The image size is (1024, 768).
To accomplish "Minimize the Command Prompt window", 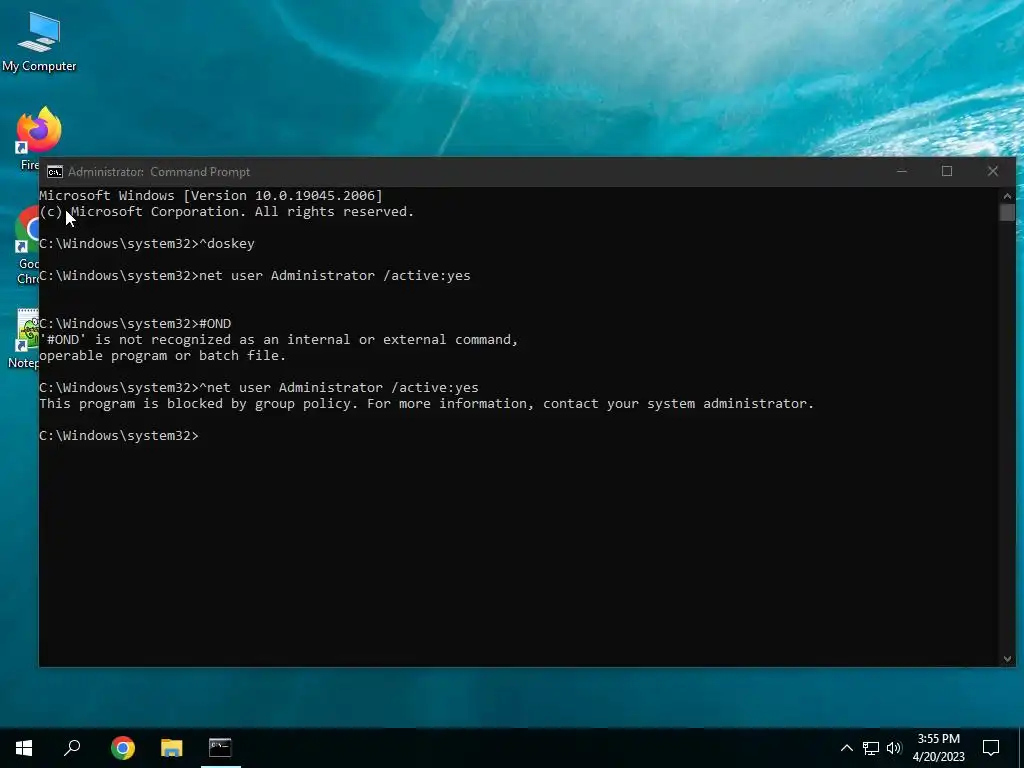I will tap(902, 172).
